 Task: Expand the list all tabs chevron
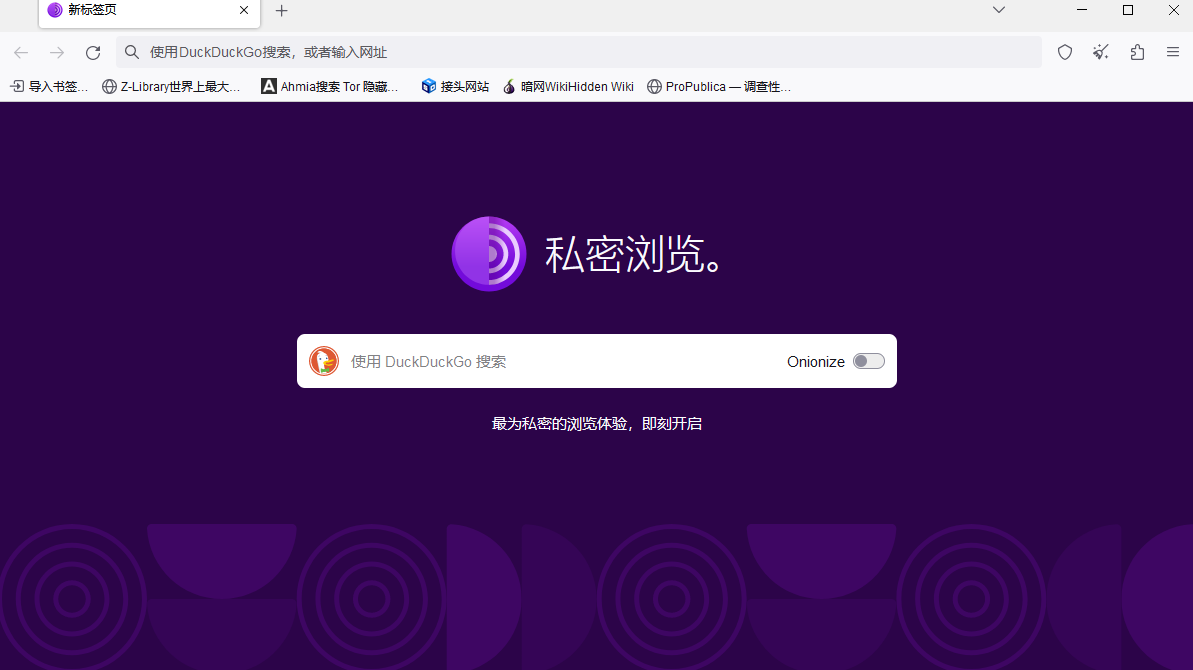click(999, 11)
